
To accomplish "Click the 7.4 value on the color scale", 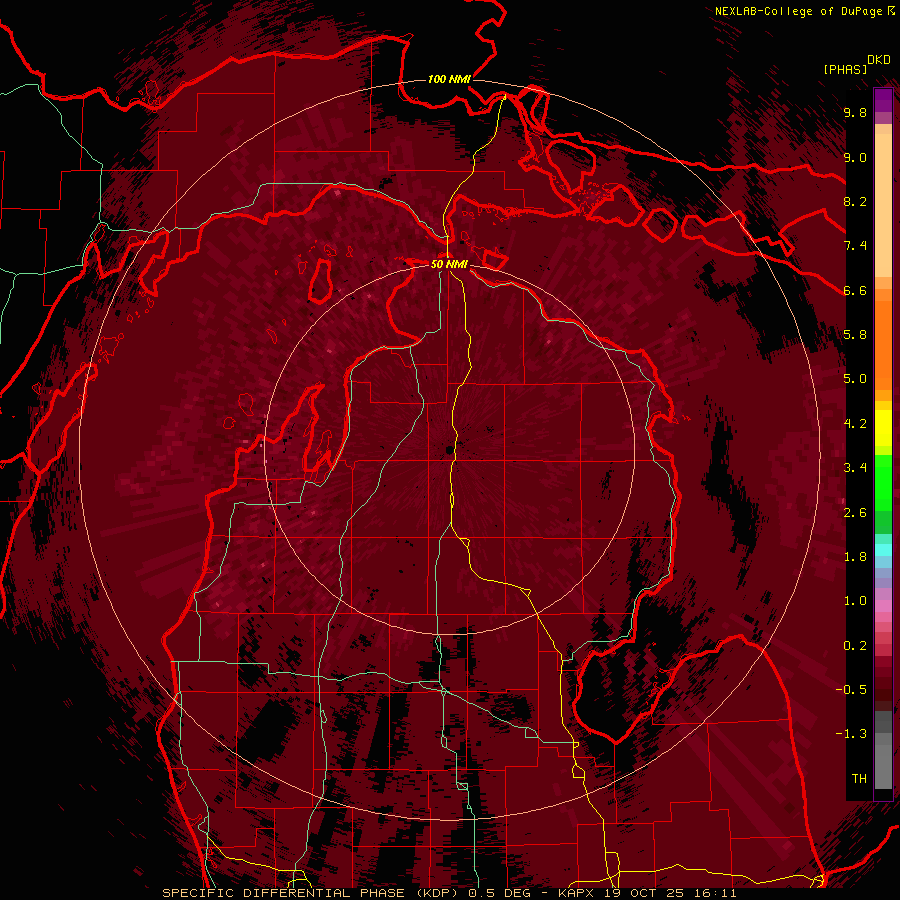I will click(x=855, y=246).
